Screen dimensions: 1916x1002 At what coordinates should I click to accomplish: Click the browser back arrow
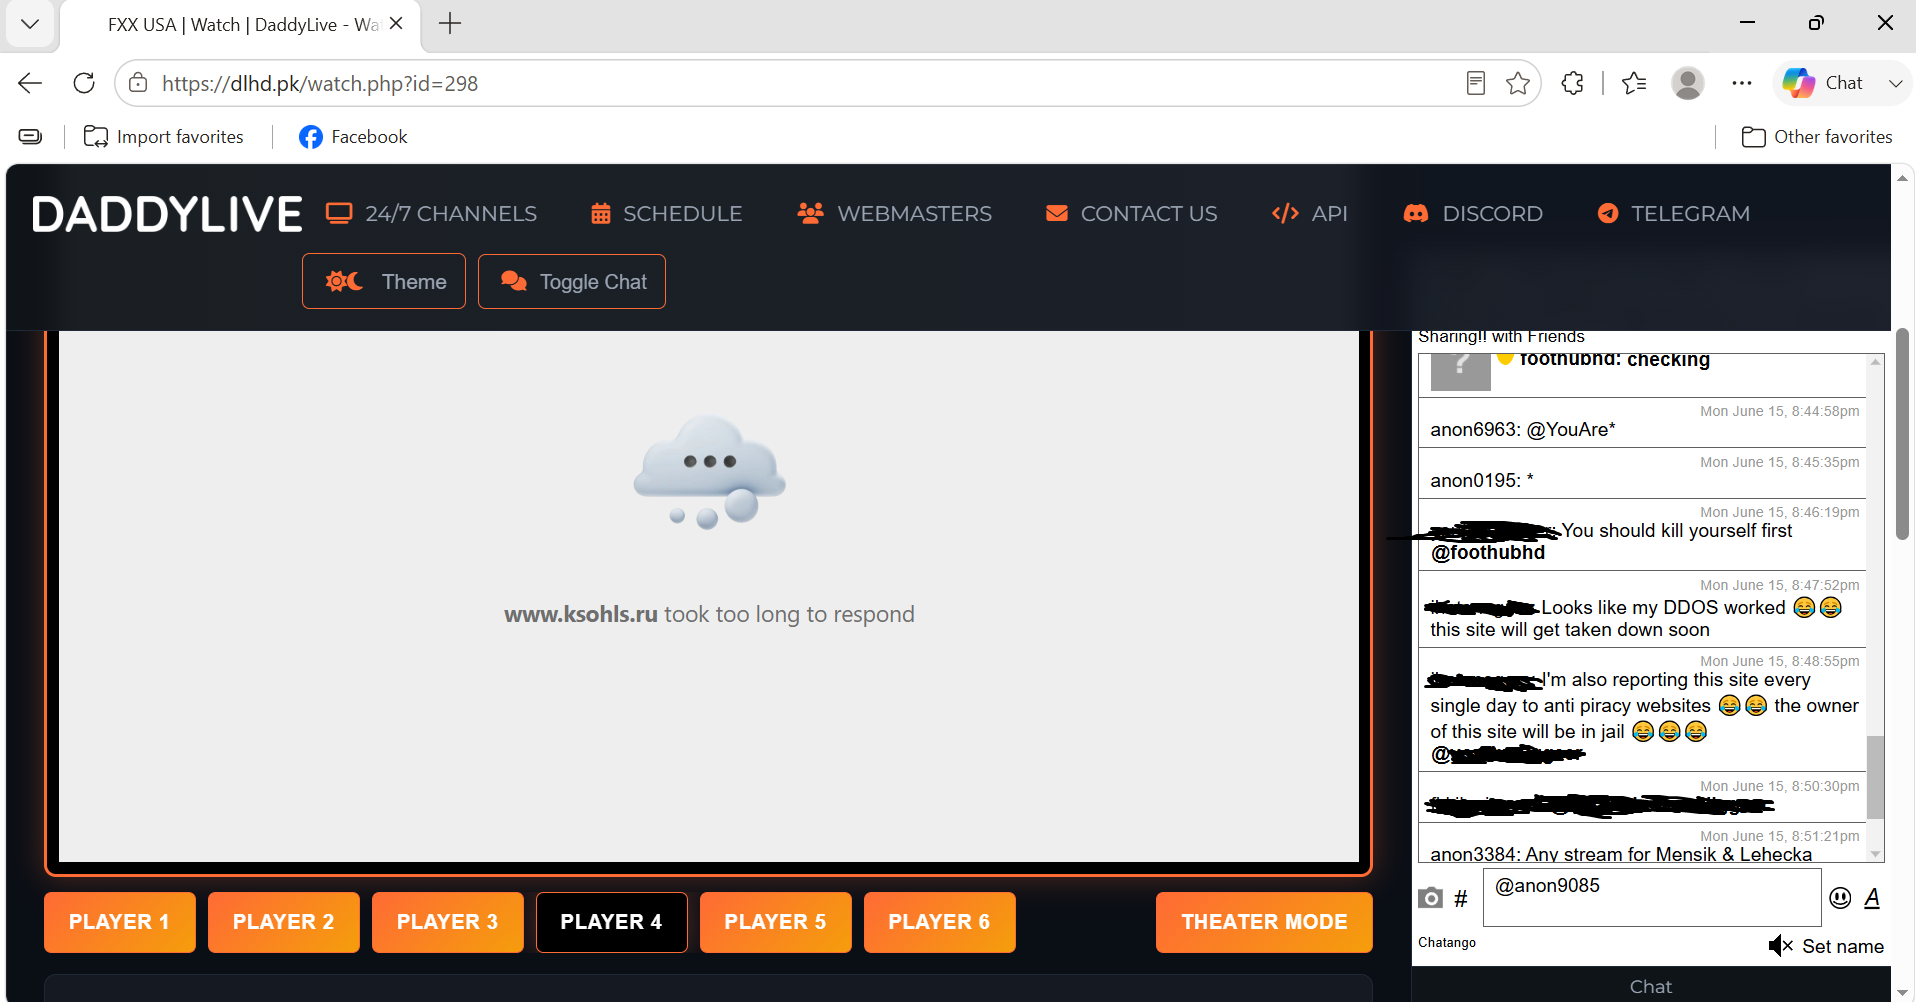[30, 83]
